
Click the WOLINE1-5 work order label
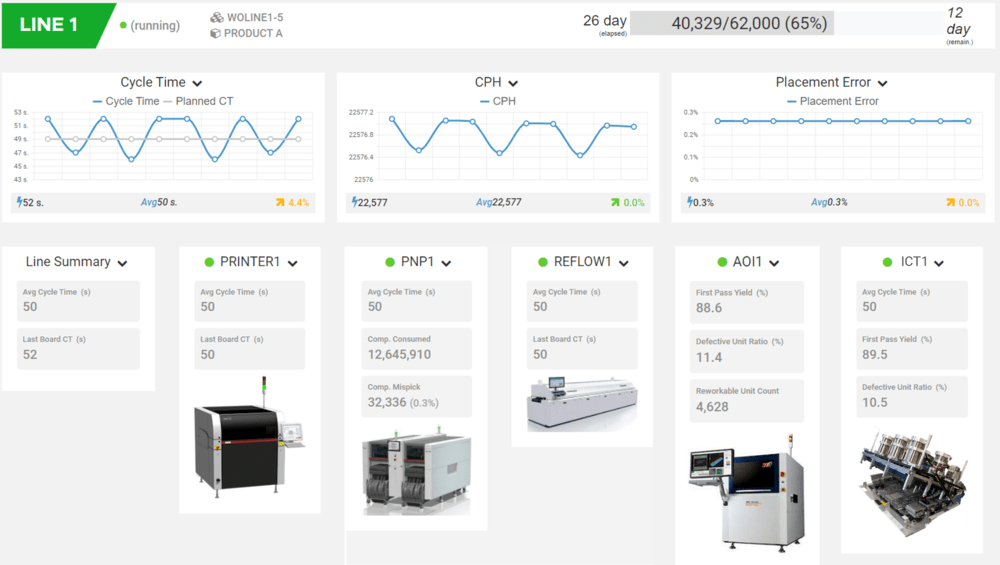[255, 17]
